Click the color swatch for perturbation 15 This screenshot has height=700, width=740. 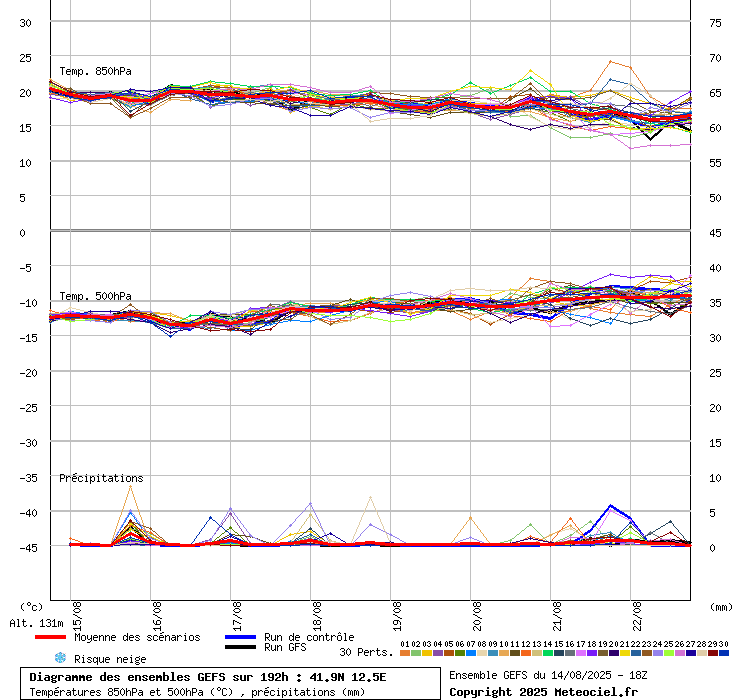coord(559,652)
